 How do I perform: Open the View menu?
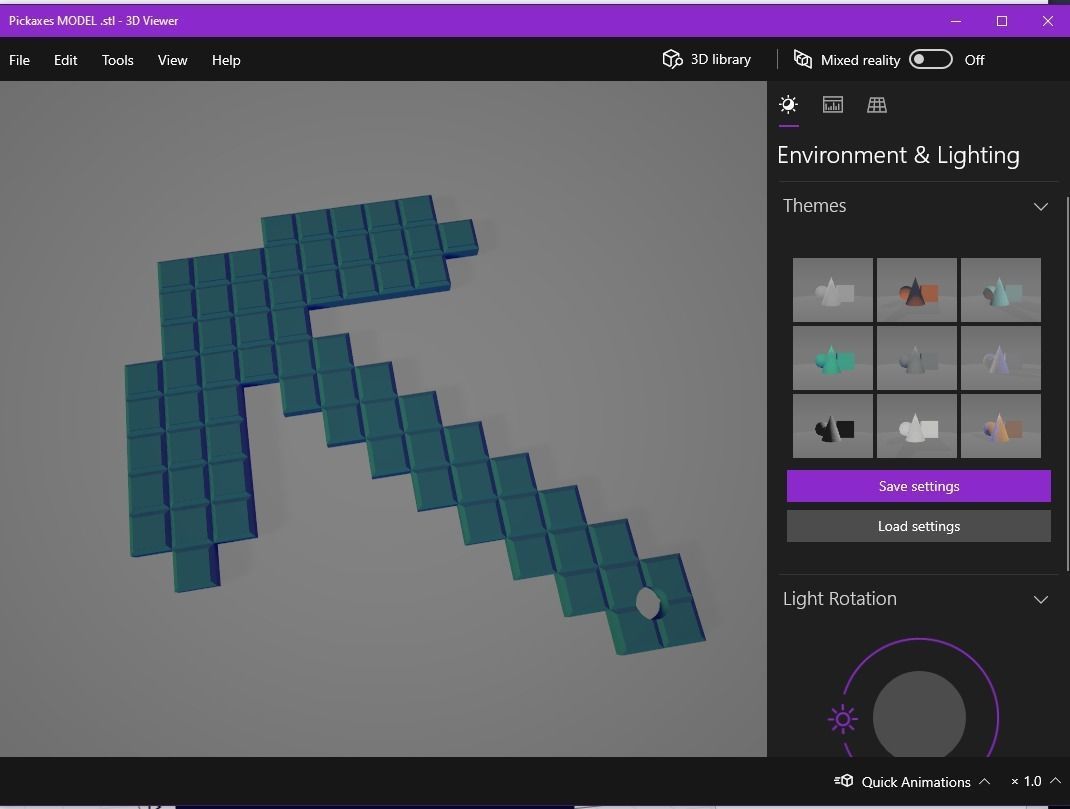click(173, 60)
